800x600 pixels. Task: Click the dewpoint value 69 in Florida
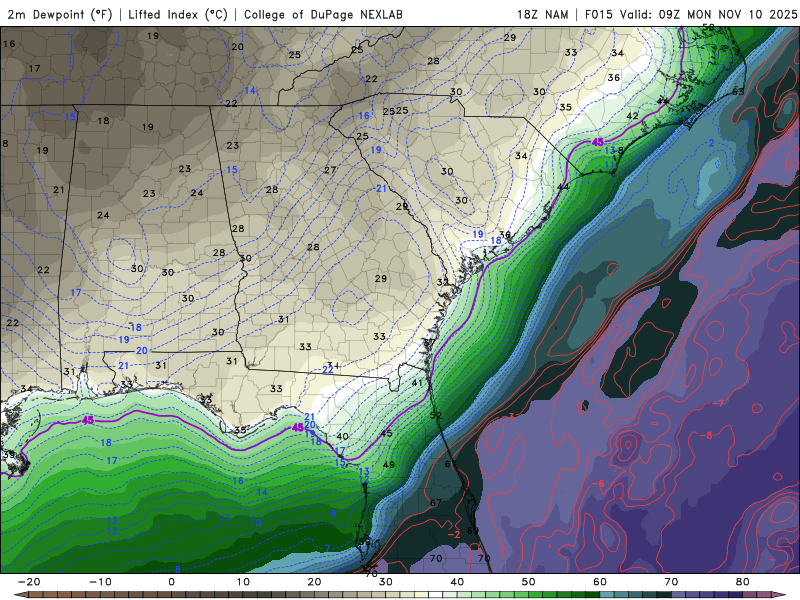tap(472, 531)
